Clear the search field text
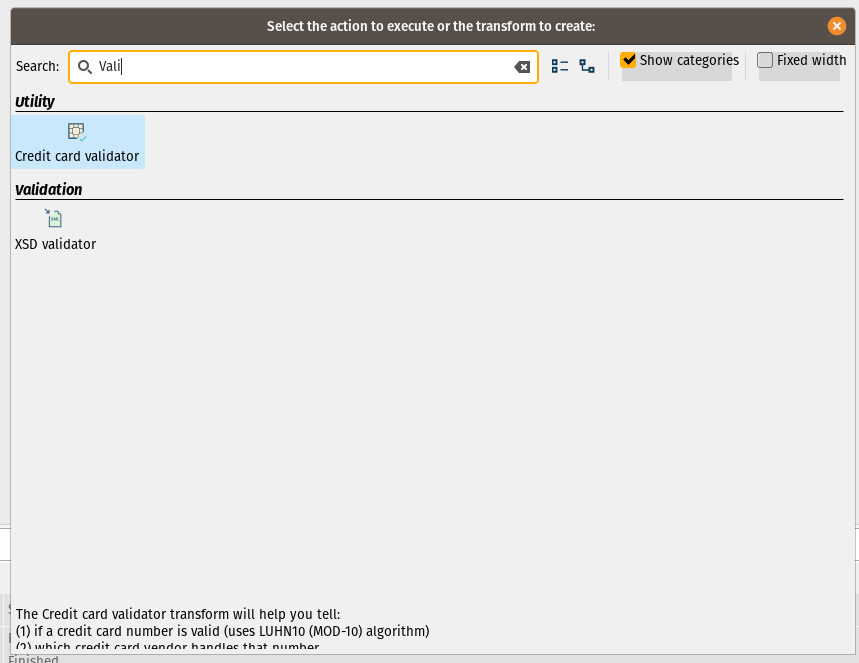The width and height of the screenshot is (859, 663). [x=522, y=67]
